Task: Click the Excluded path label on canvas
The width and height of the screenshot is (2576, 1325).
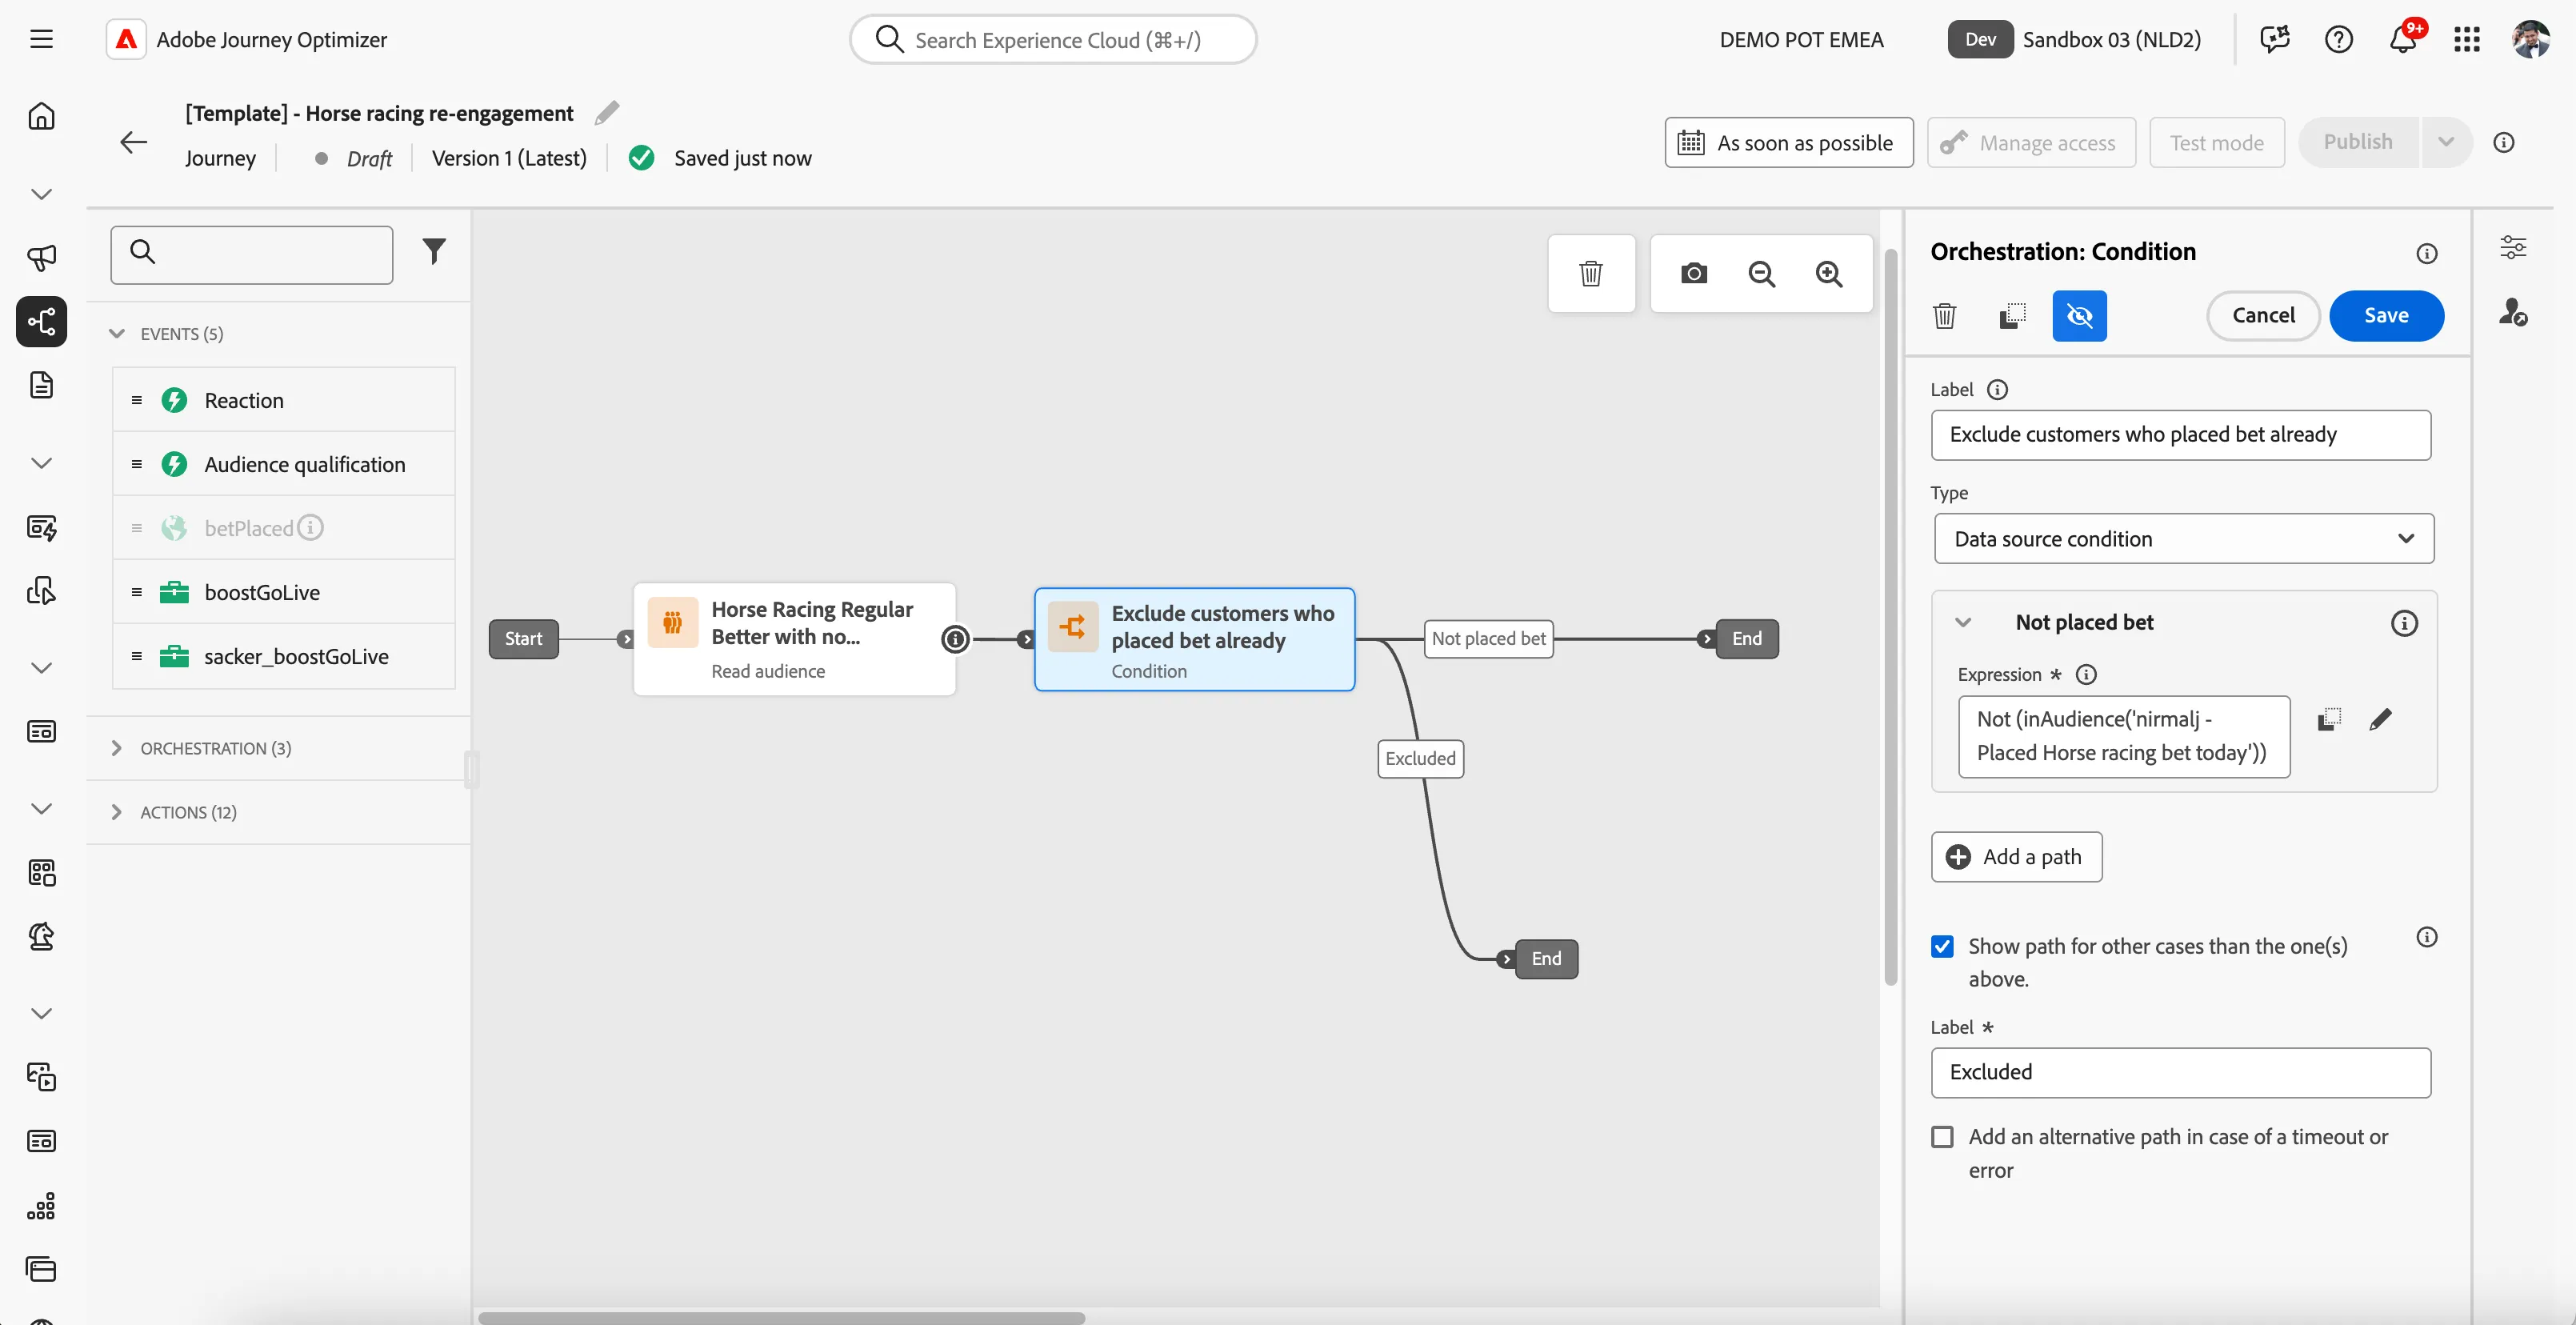Action: click(x=1420, y=758)
